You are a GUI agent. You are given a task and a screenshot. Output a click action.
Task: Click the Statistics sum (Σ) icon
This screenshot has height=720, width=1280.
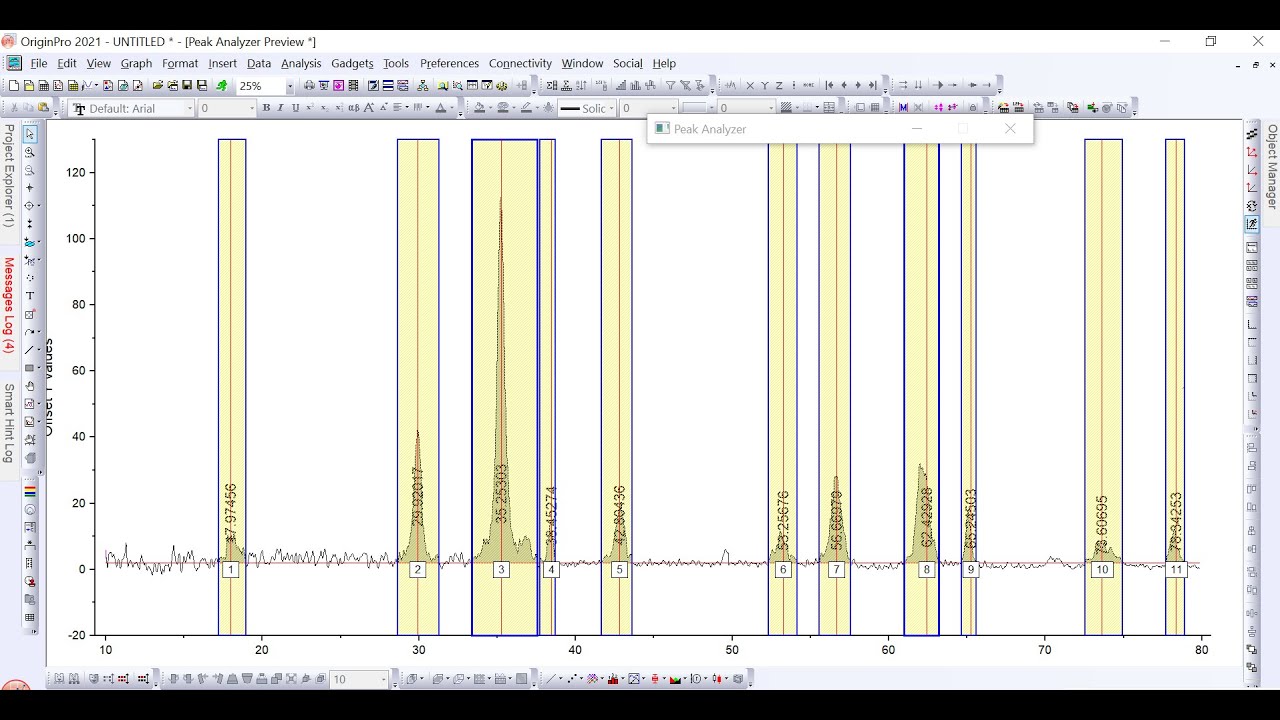[551, 86]
